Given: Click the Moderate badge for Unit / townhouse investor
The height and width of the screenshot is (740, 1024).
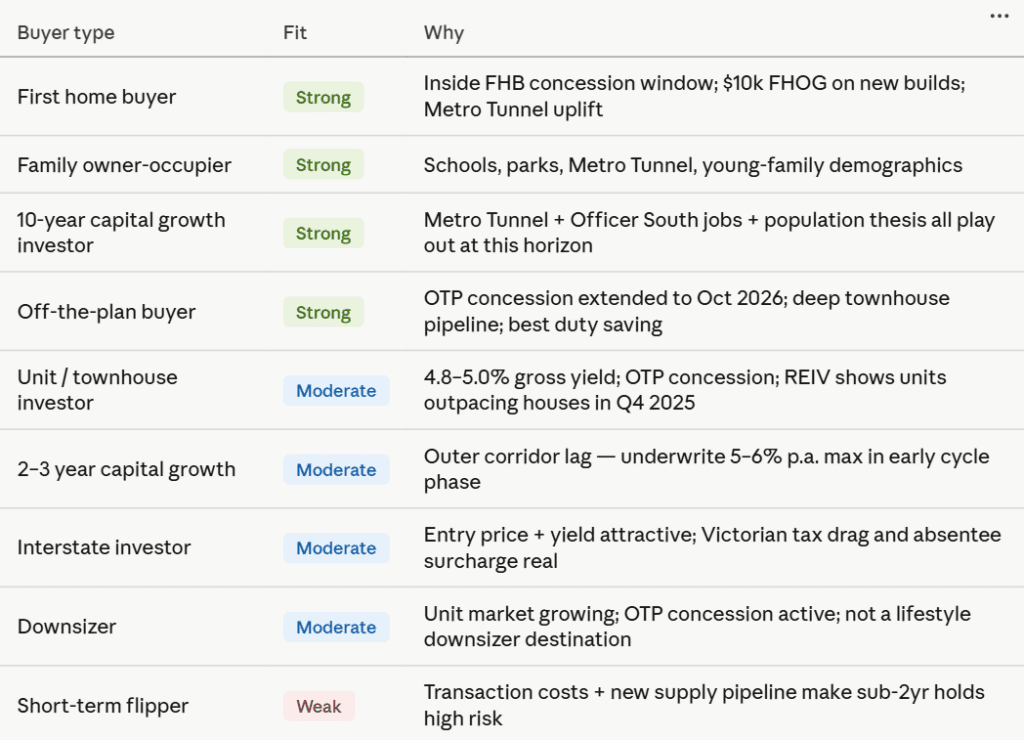Looking at the screenshot, I should 336,391.
